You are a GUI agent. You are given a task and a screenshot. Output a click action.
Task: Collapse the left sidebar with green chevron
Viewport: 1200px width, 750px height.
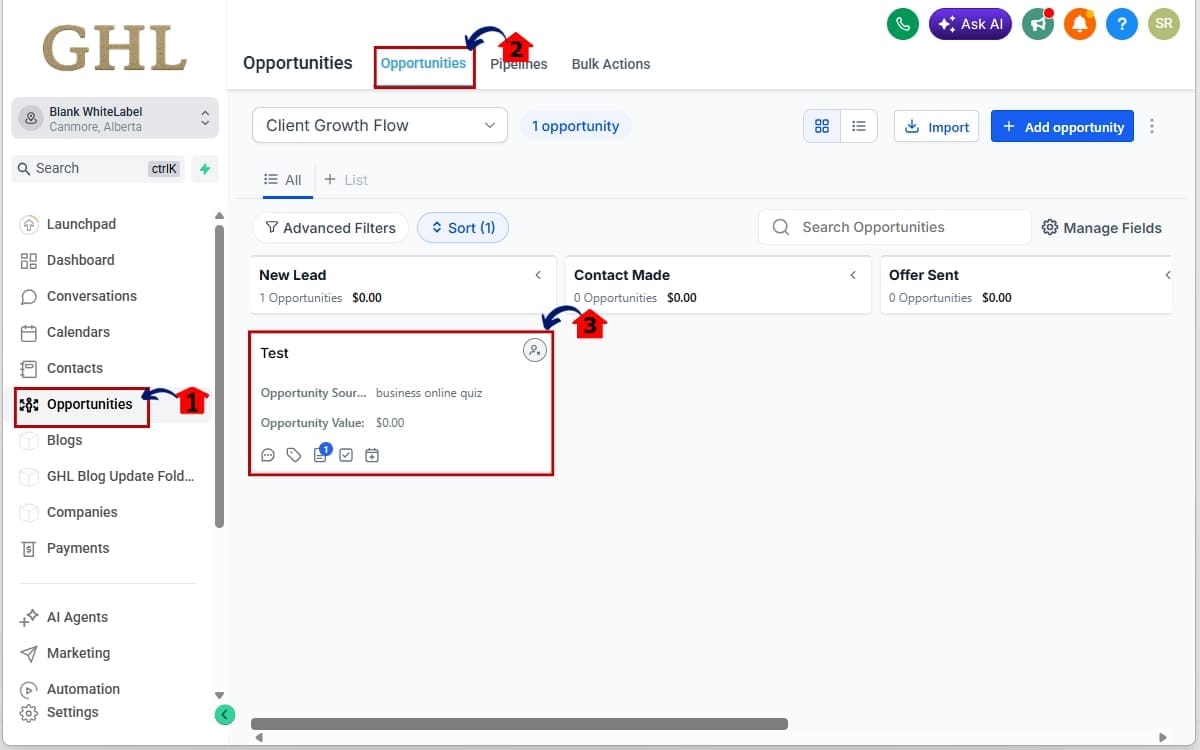tap(224, 714)
